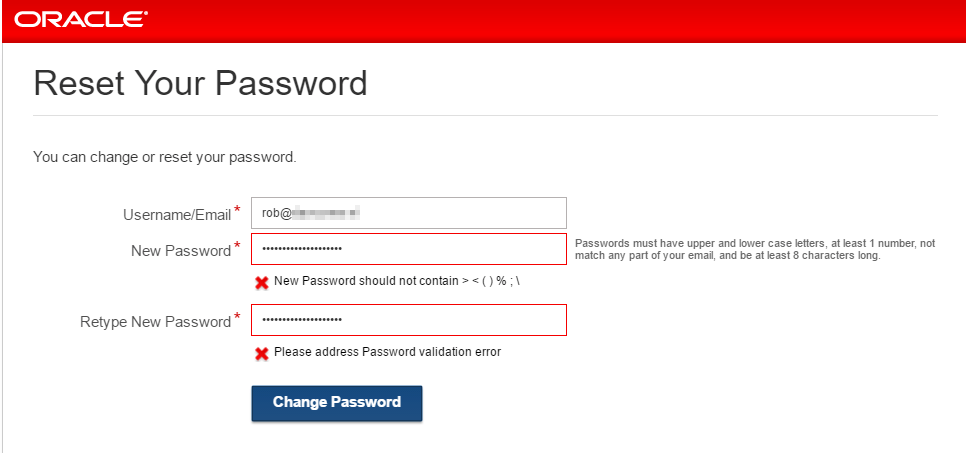
Task: Click the New Password label text
Action: [x=181, y=251]
